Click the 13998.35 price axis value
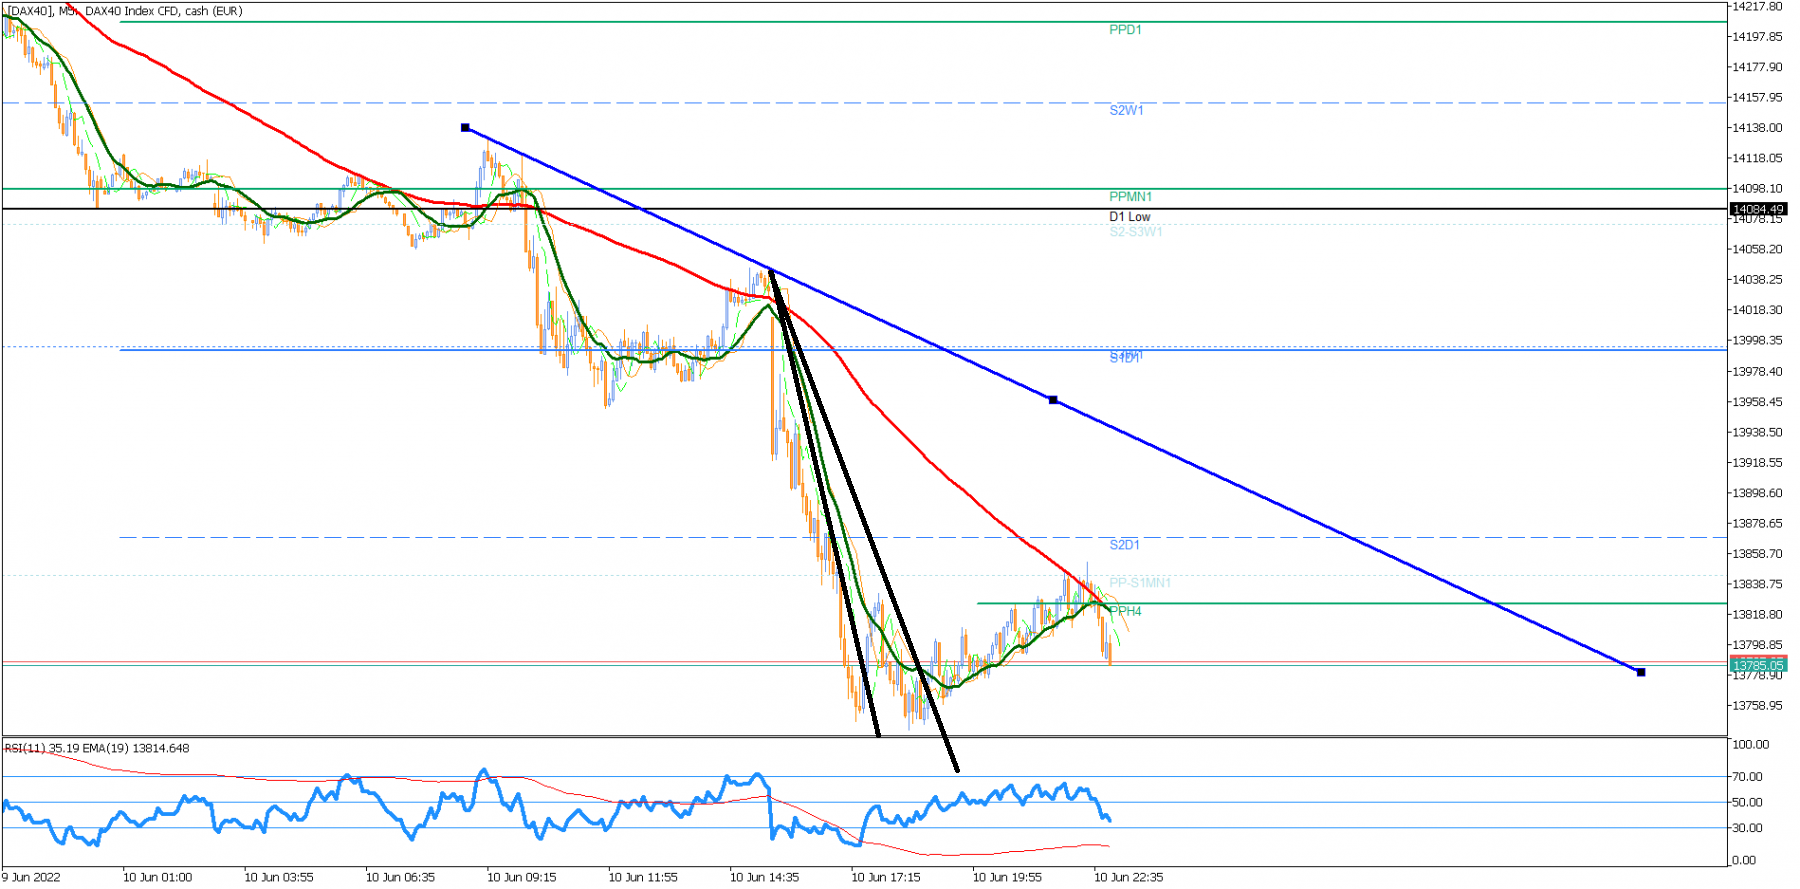The height and width of the screenshot is (889, 1800). (x=1757, y=341)
